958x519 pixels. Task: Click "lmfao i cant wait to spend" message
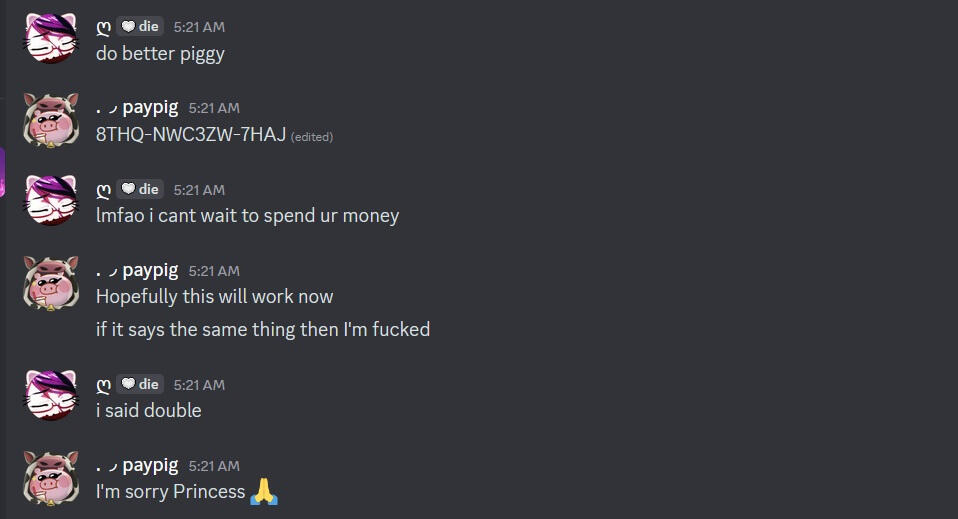[x=247, y=216]
